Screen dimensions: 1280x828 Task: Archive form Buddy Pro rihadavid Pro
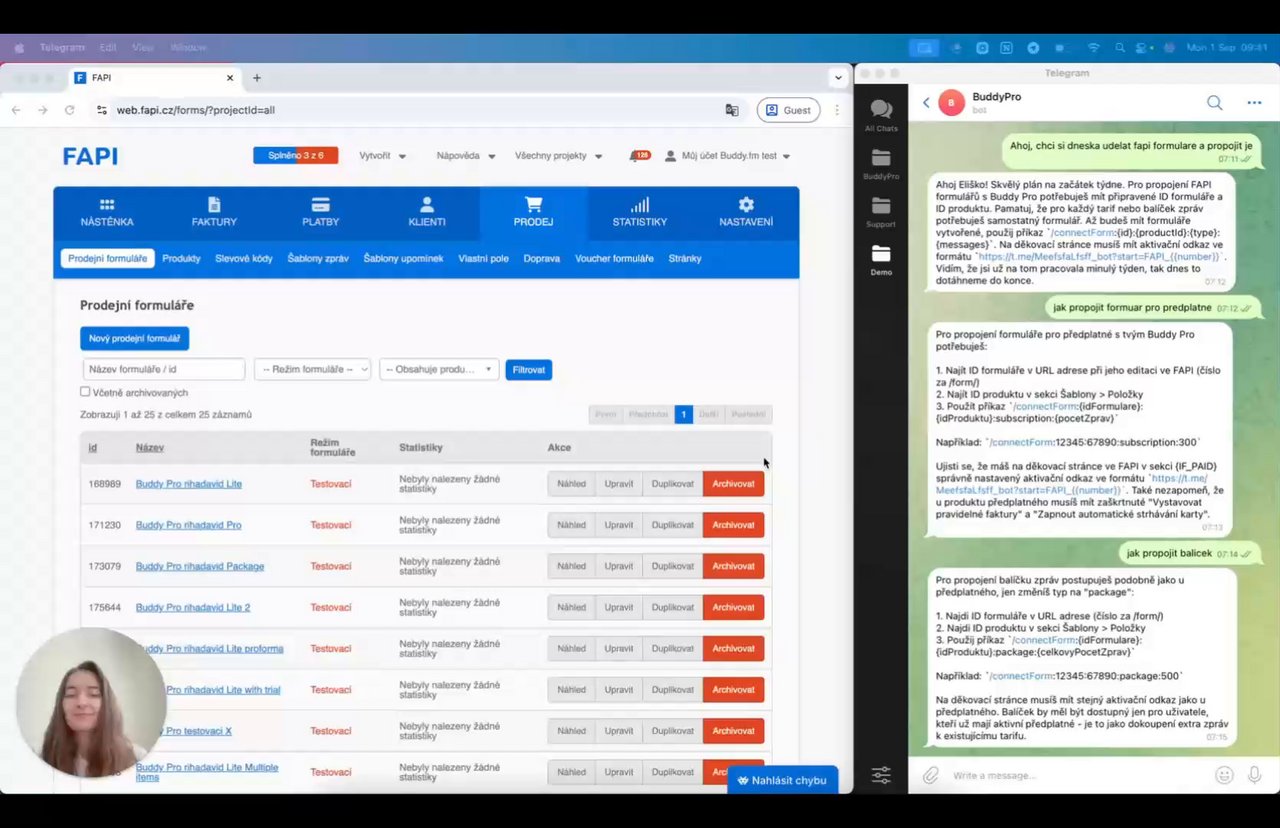point(733,525)
